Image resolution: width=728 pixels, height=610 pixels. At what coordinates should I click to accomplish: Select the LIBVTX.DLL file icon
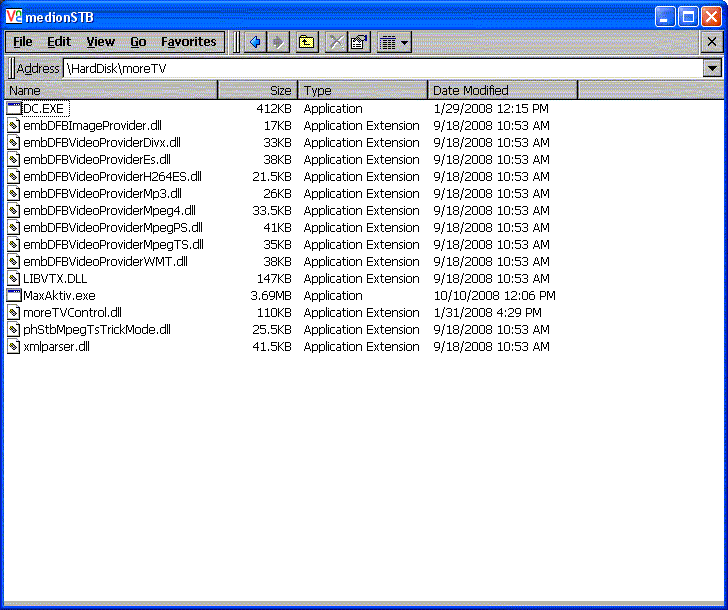click(14, 279)
